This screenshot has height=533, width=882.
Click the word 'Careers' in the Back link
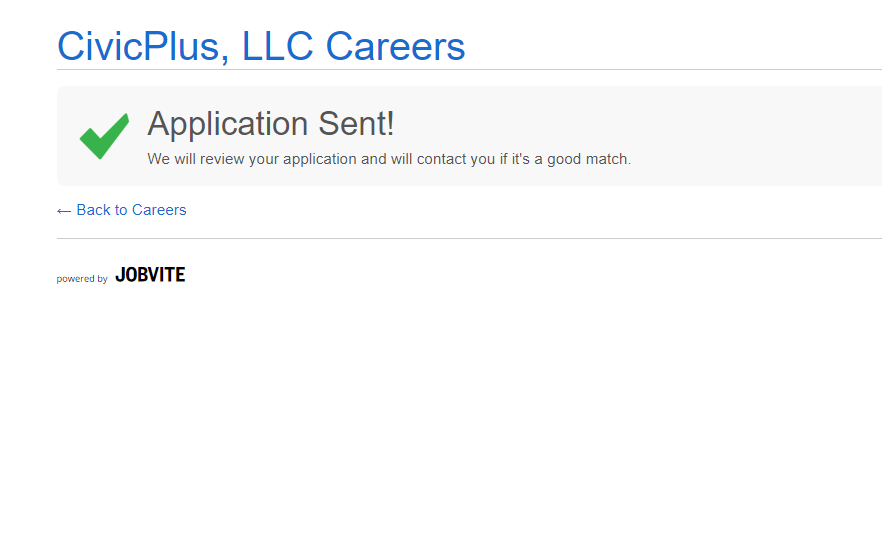[159, 210]
